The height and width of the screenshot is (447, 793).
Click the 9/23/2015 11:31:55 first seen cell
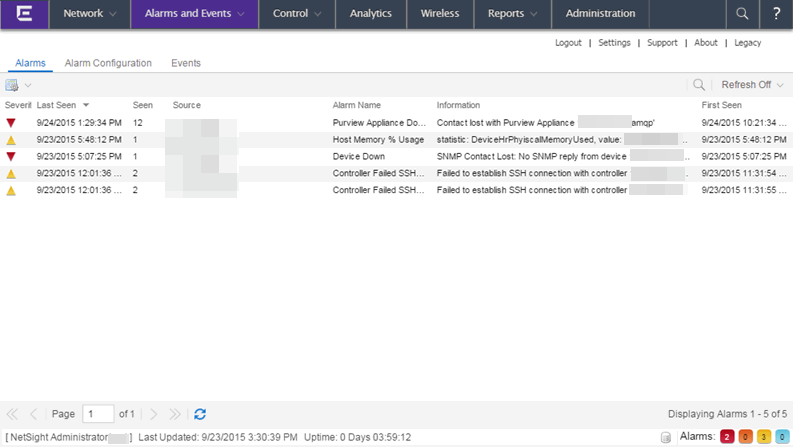coord(743,191)
